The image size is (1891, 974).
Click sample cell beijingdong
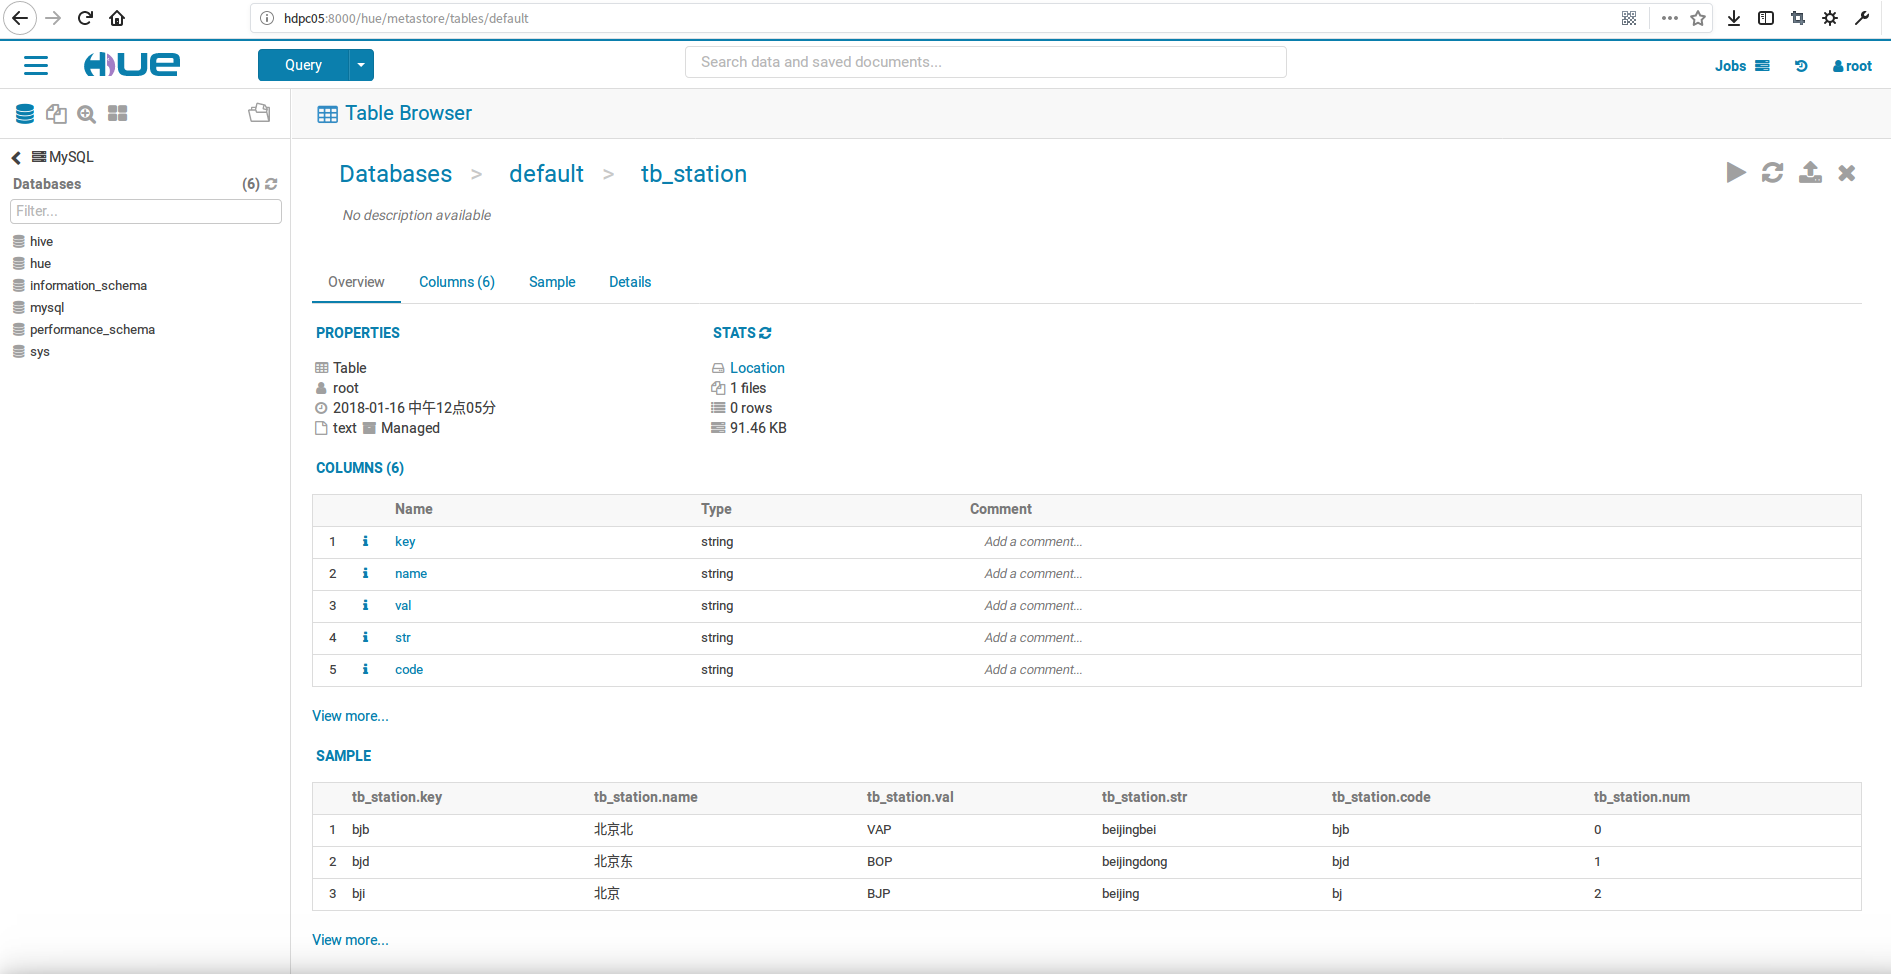1134,861
